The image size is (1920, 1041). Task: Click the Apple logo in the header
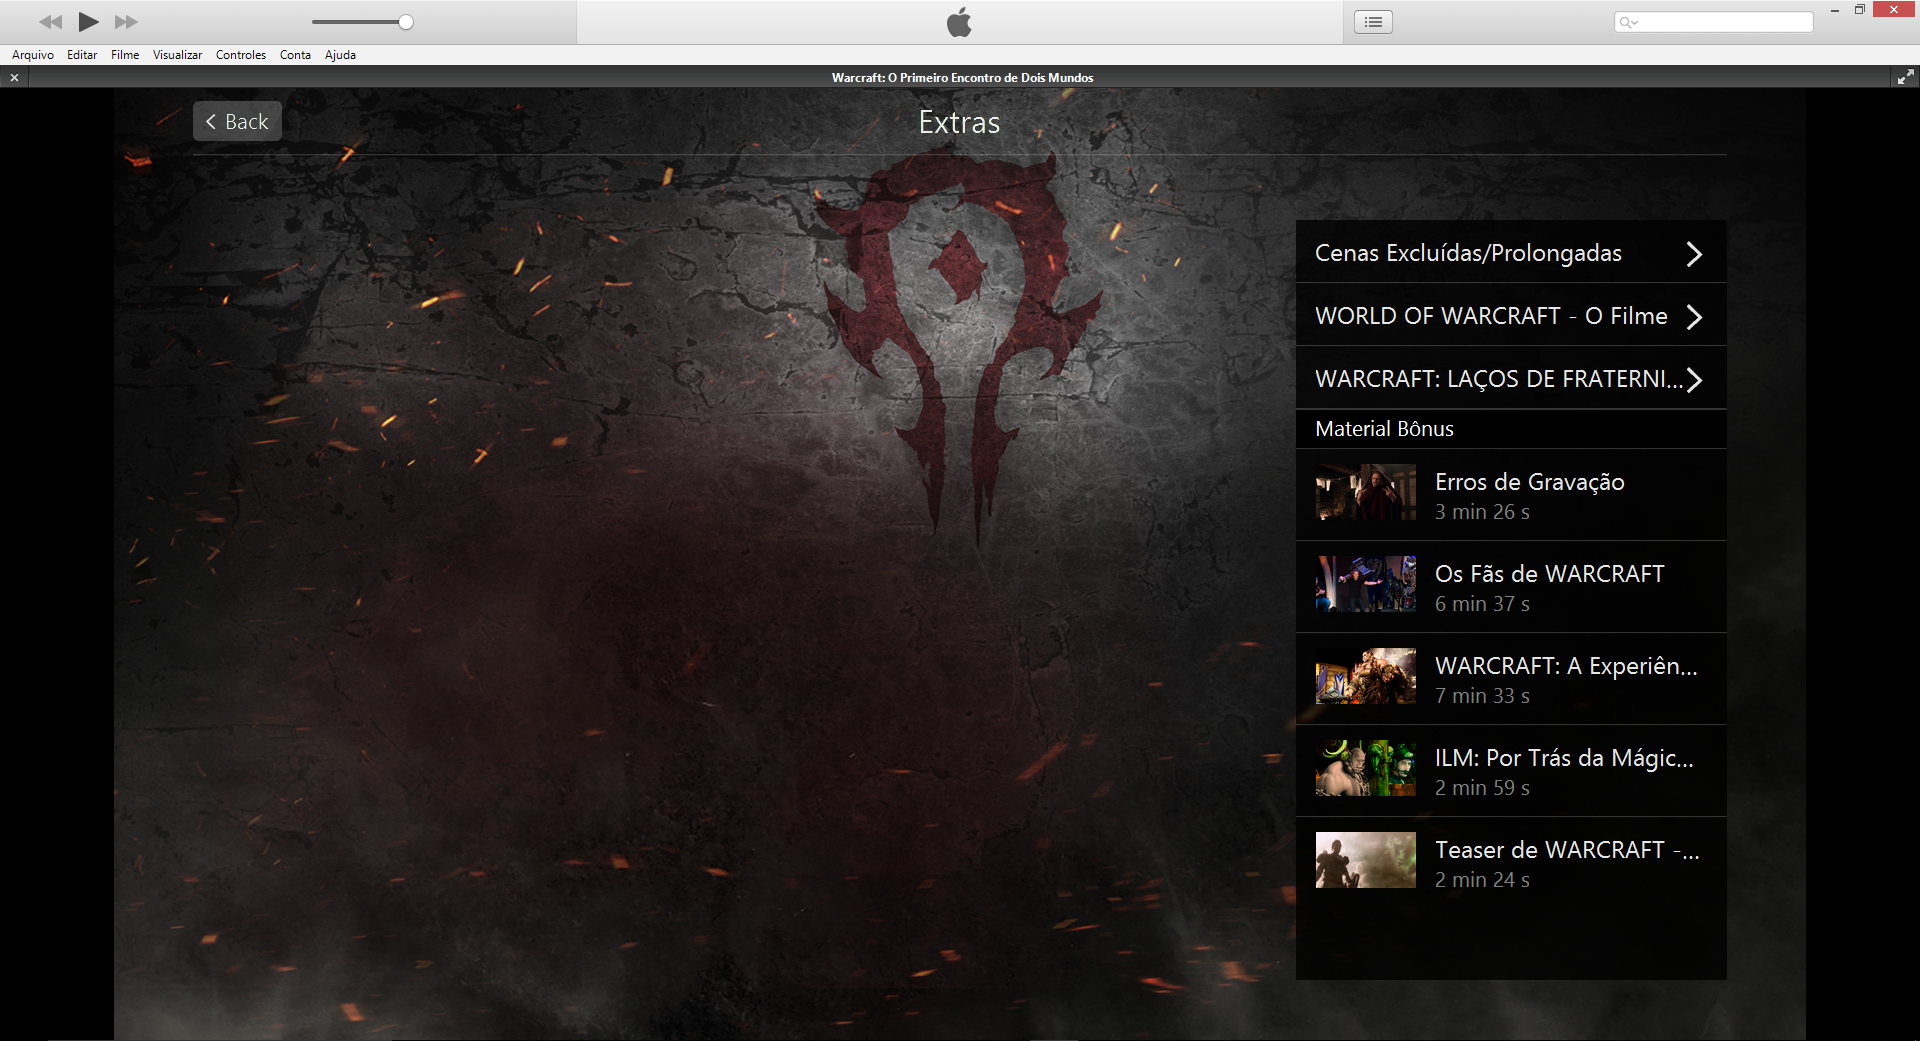click(x=959, y=22)
